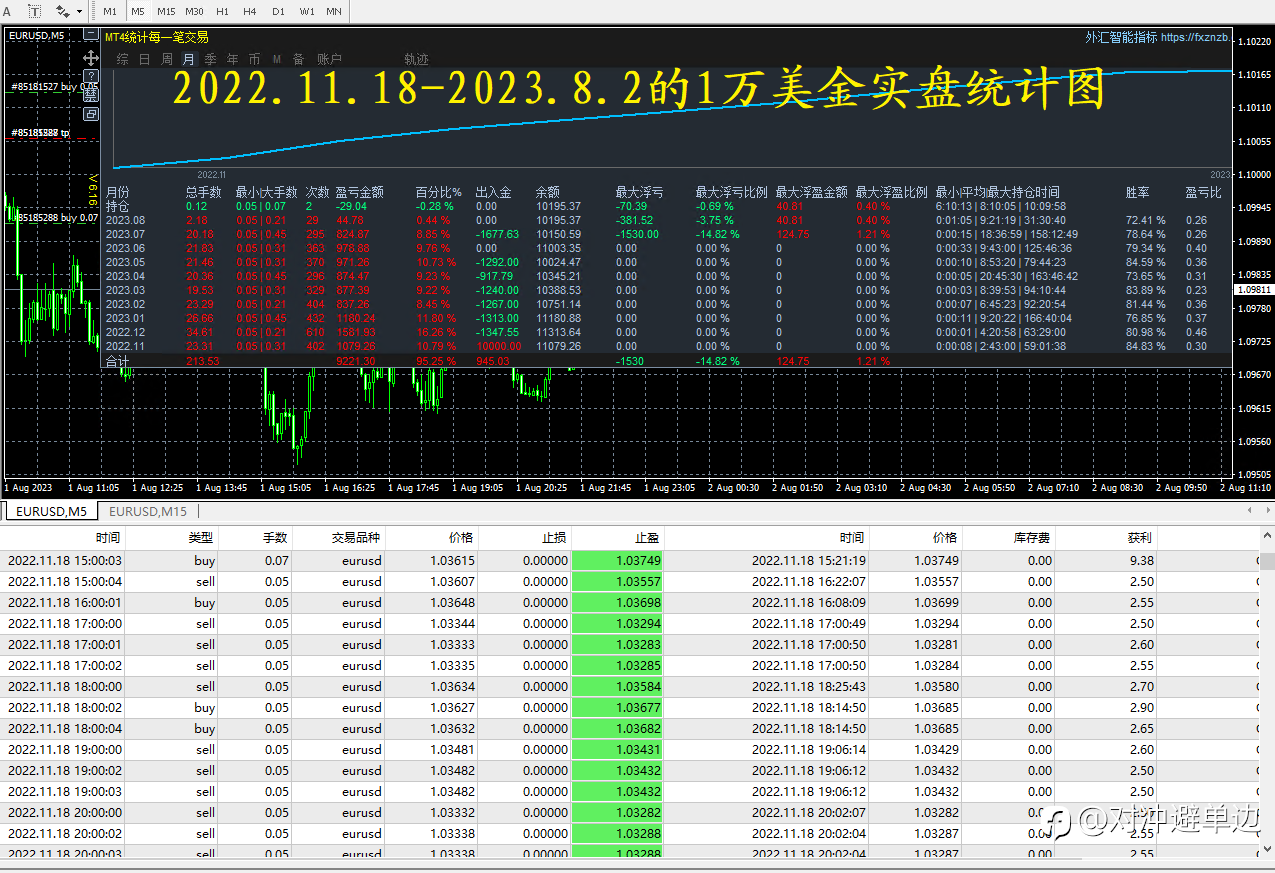This screenshot has width=1275, height=873.
Task: Open the https://fxznzb website link
Action: (1196, 37)
